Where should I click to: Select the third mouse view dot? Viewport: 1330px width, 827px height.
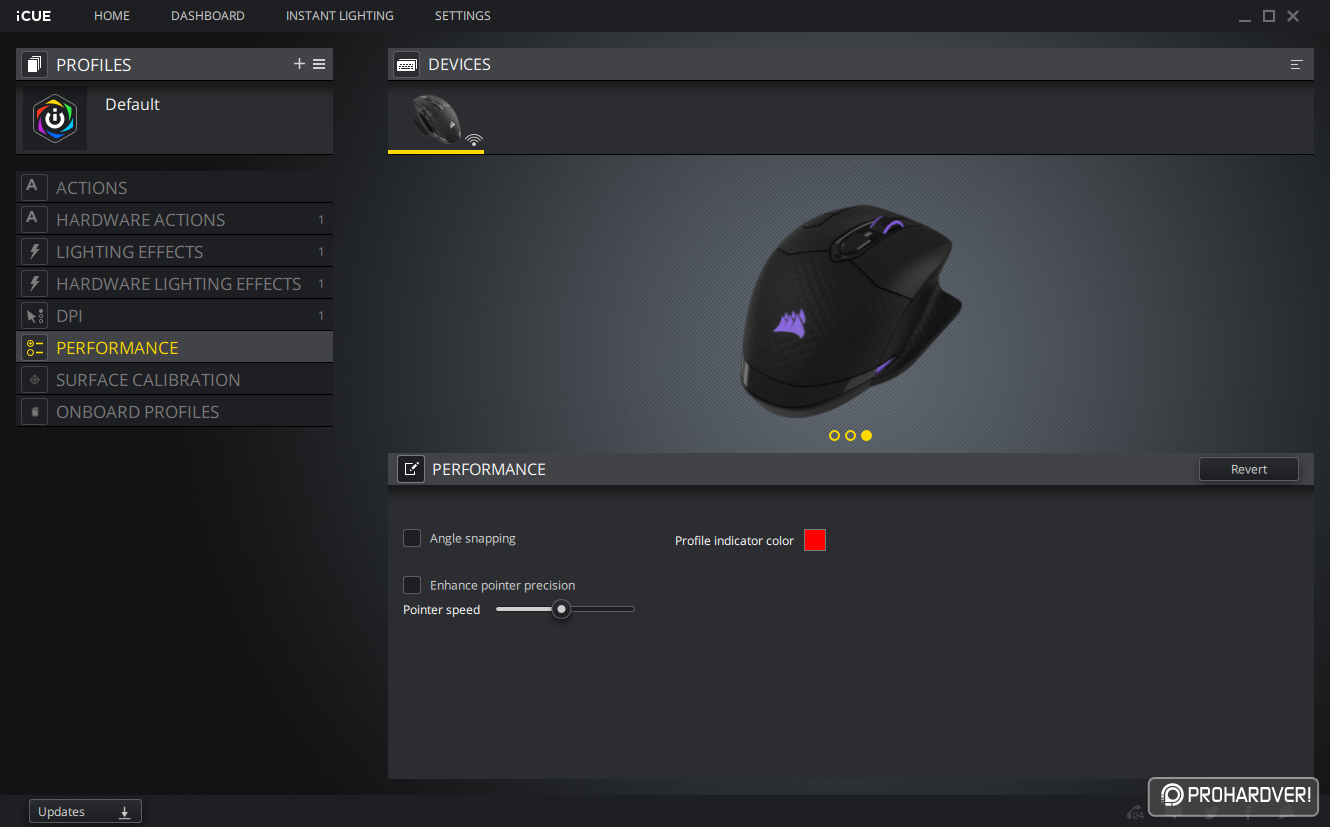tap(866, 436)
